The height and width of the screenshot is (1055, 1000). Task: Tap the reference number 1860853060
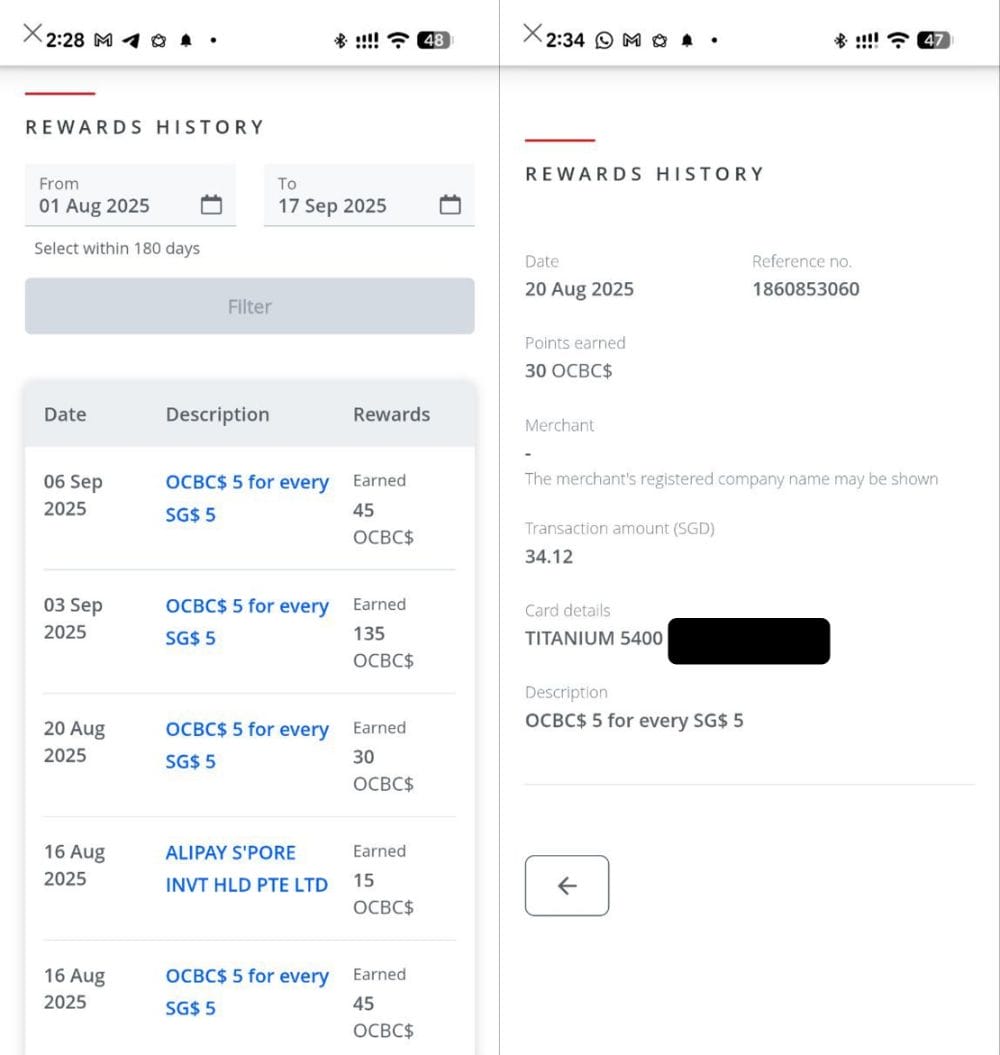(x=805, y=289)
